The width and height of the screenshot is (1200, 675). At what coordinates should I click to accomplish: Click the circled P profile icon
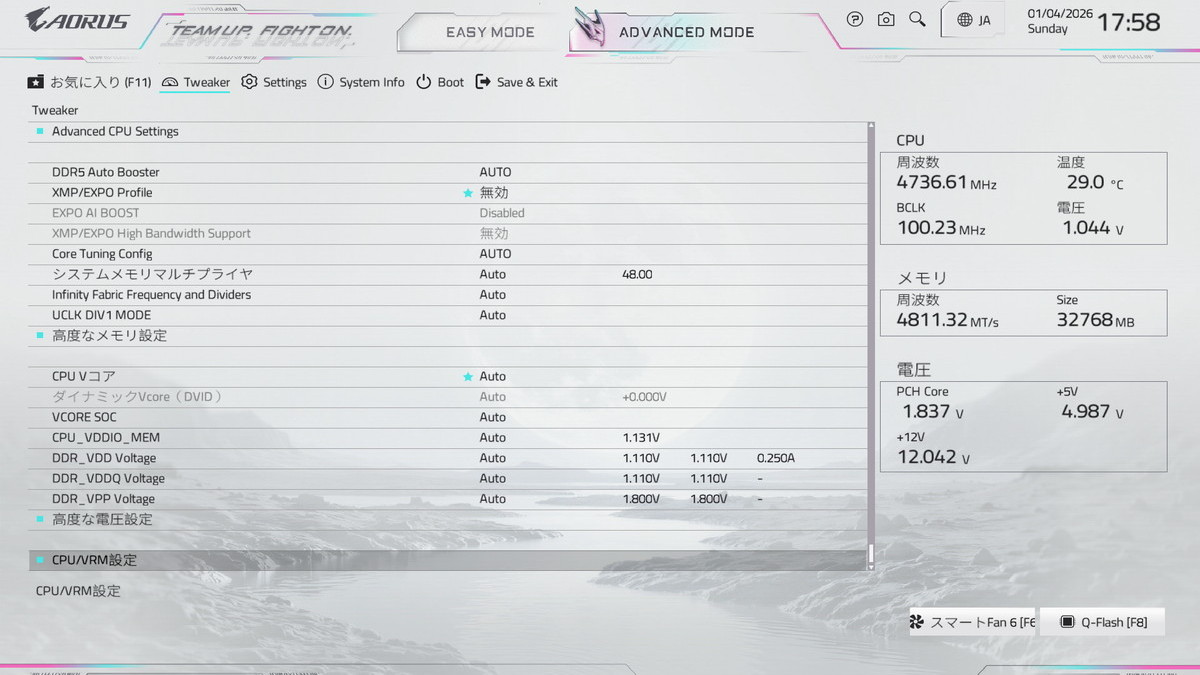point(855,19)
